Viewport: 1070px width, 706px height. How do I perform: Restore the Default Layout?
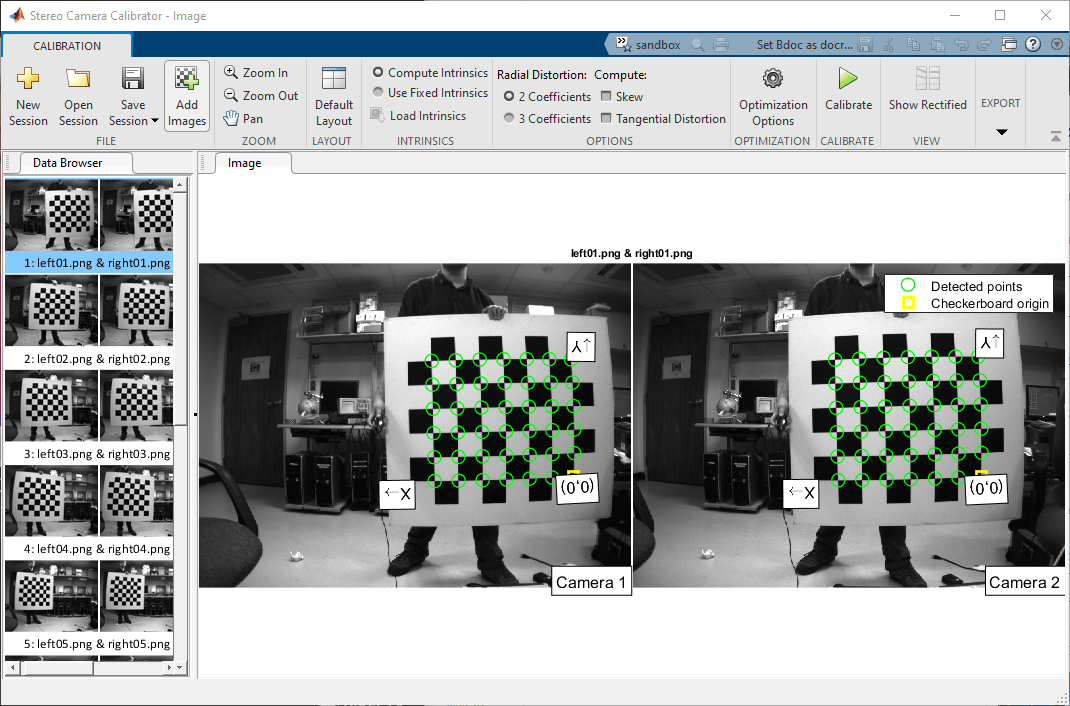click(333, 96)
